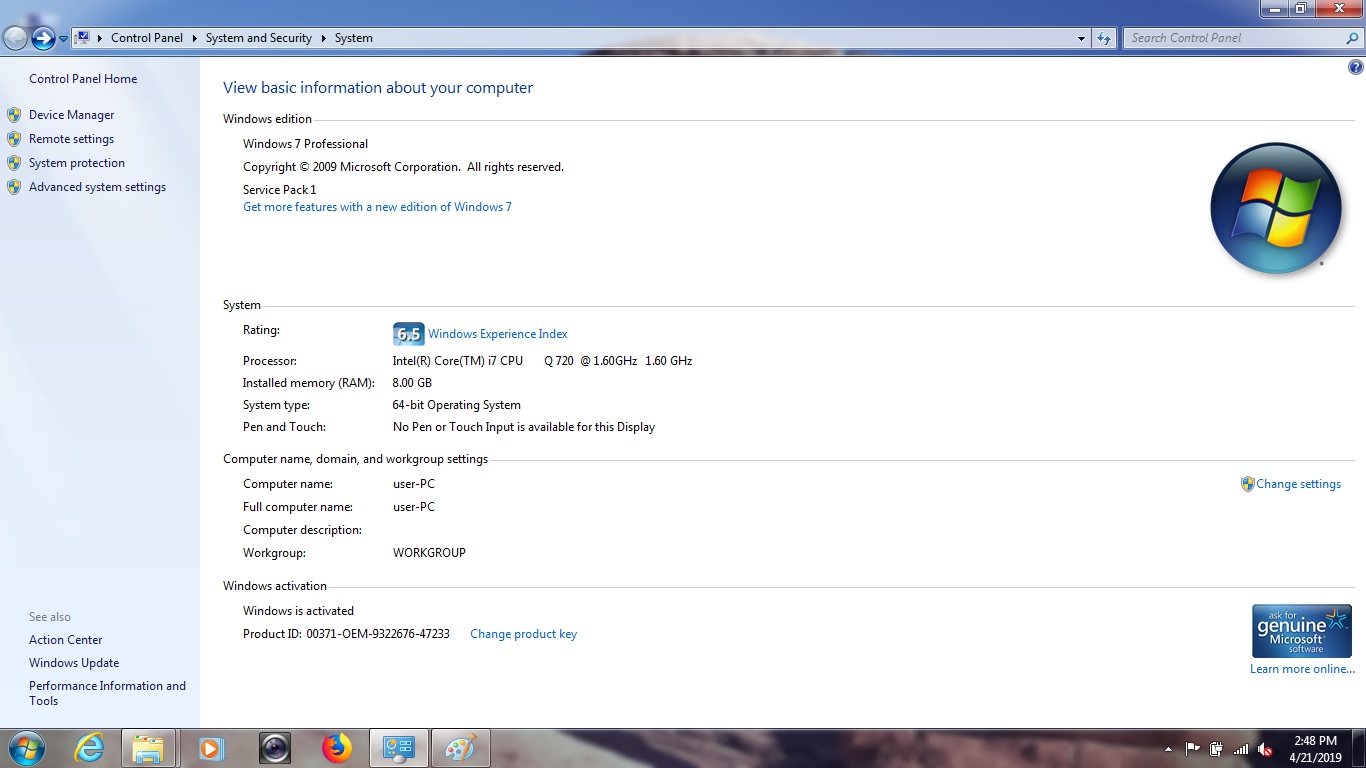Click System and Security in breadcrumb
Image resolution: width=1366 pixels, height=768 pixels.
pyautogui.click(x=258, y=38)
